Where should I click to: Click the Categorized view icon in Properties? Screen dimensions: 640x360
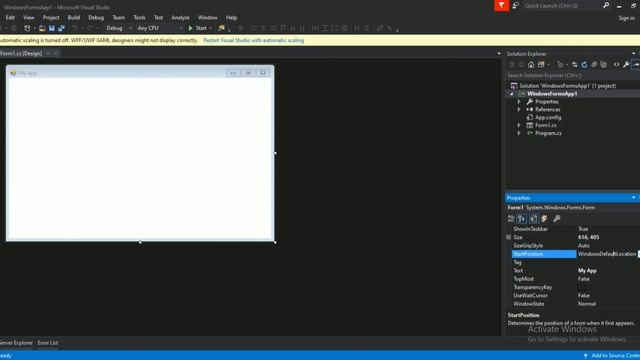(x=511, y=219)
